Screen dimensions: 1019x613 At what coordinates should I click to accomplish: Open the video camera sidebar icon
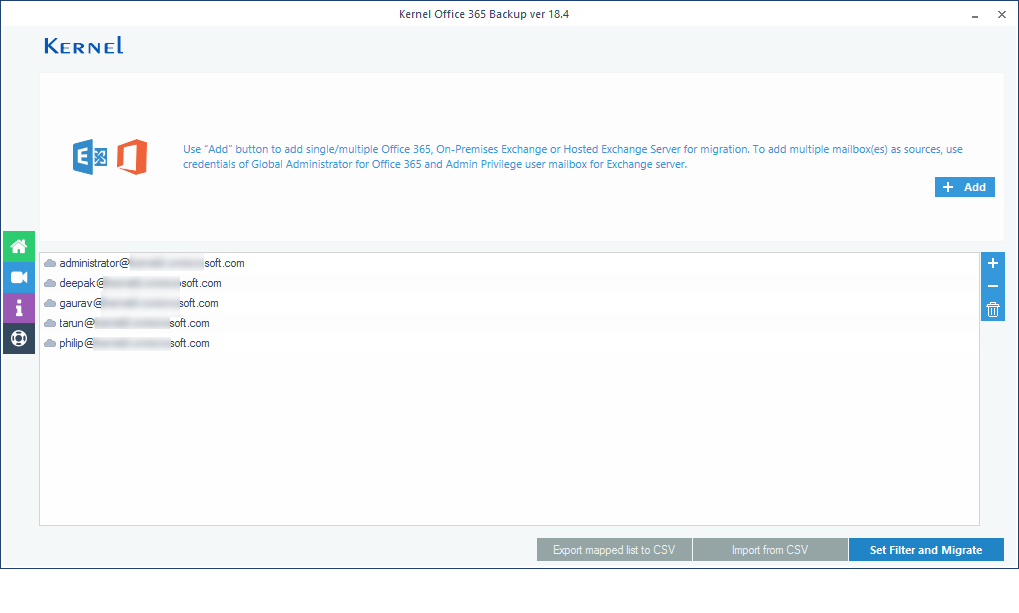tap(19, 278)
